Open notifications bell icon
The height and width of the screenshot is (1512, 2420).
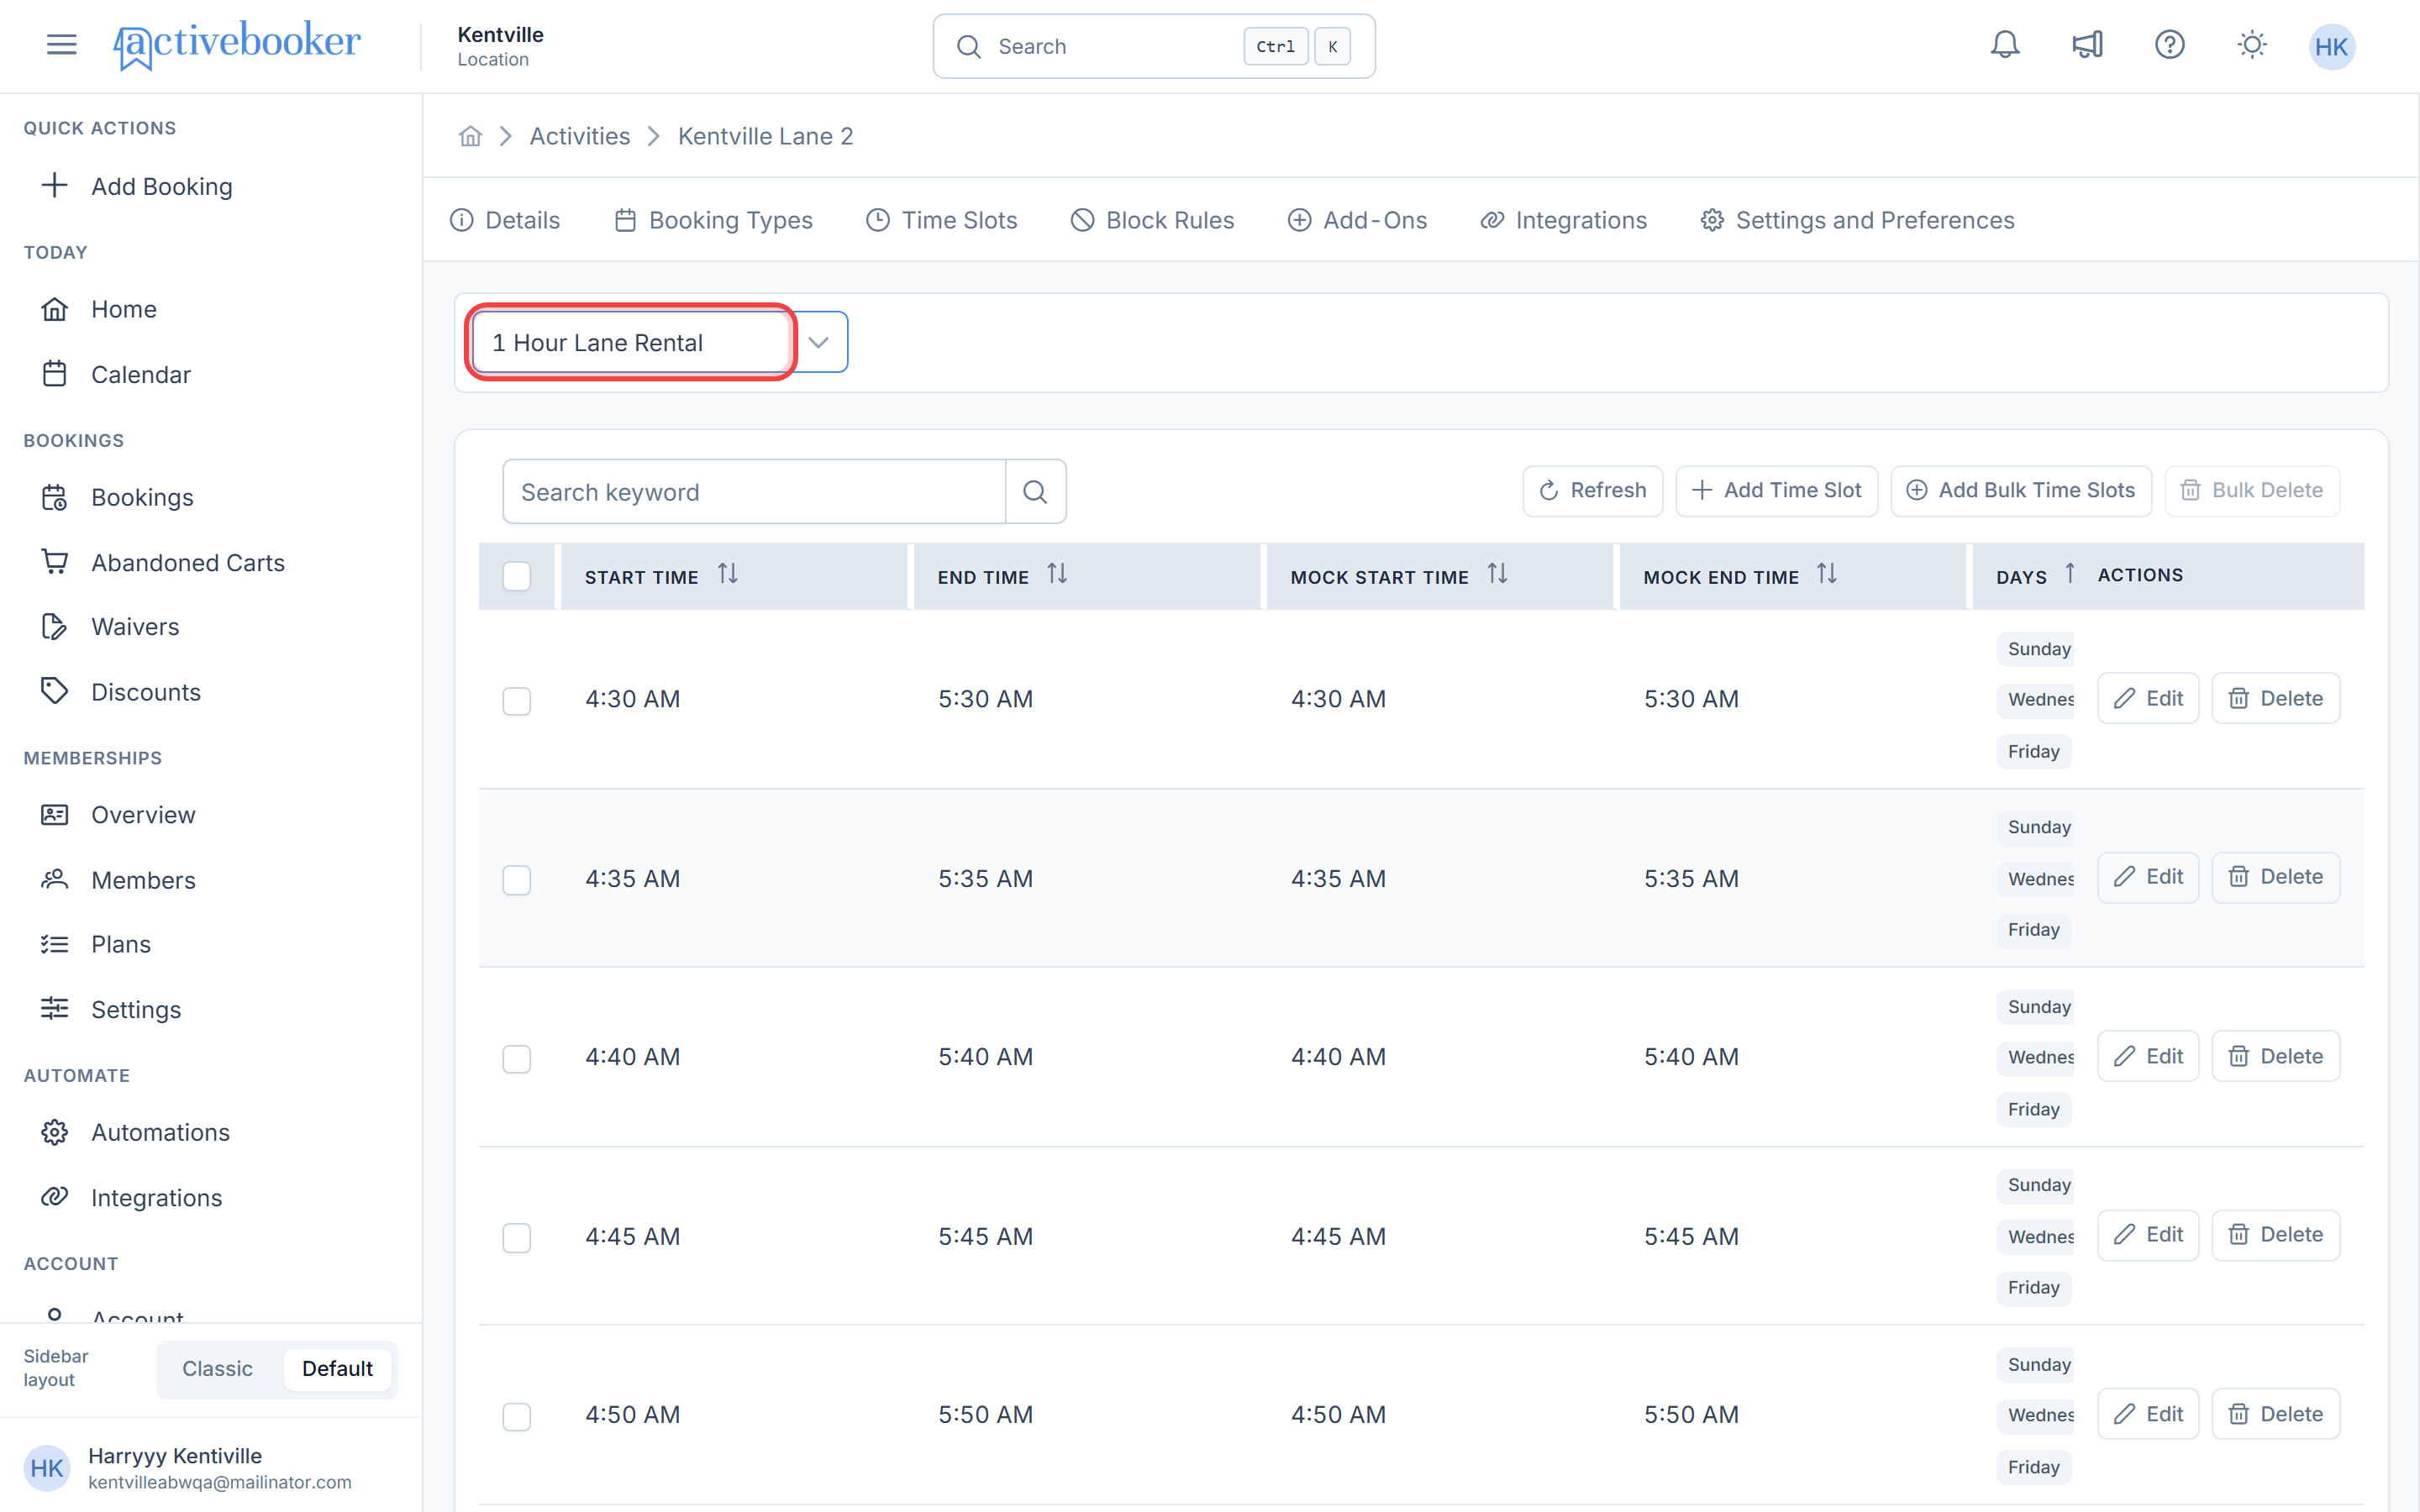pyautogui.click(x=2004, y=45)
